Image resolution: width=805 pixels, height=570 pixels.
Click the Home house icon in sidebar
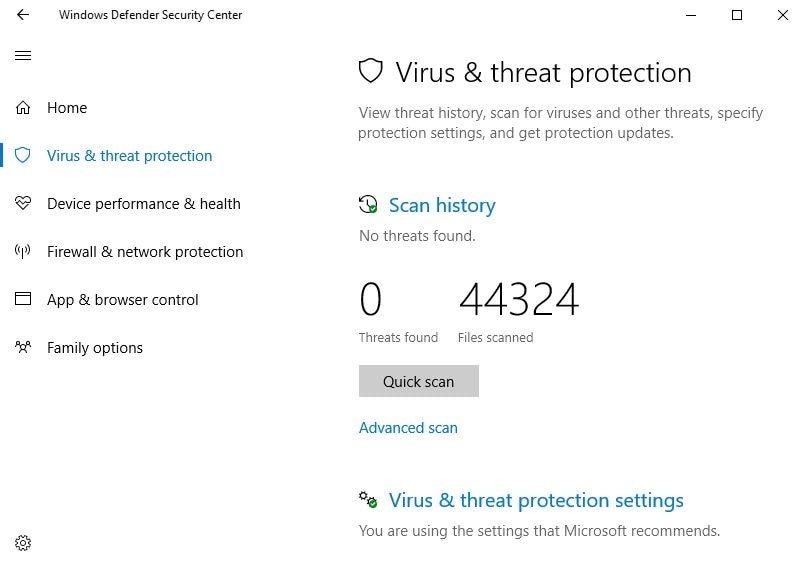coord(23,108)
